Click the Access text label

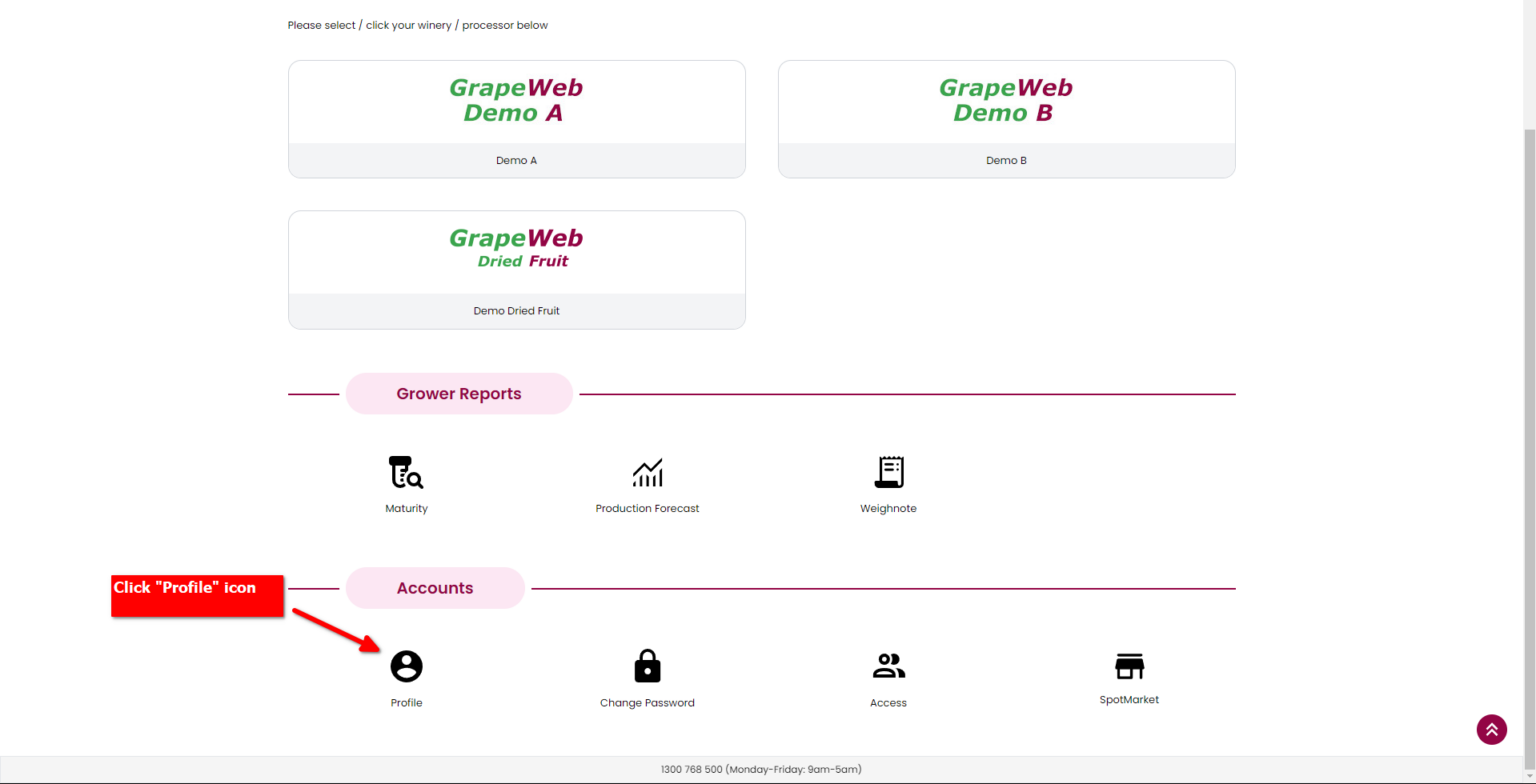point(888,703)
